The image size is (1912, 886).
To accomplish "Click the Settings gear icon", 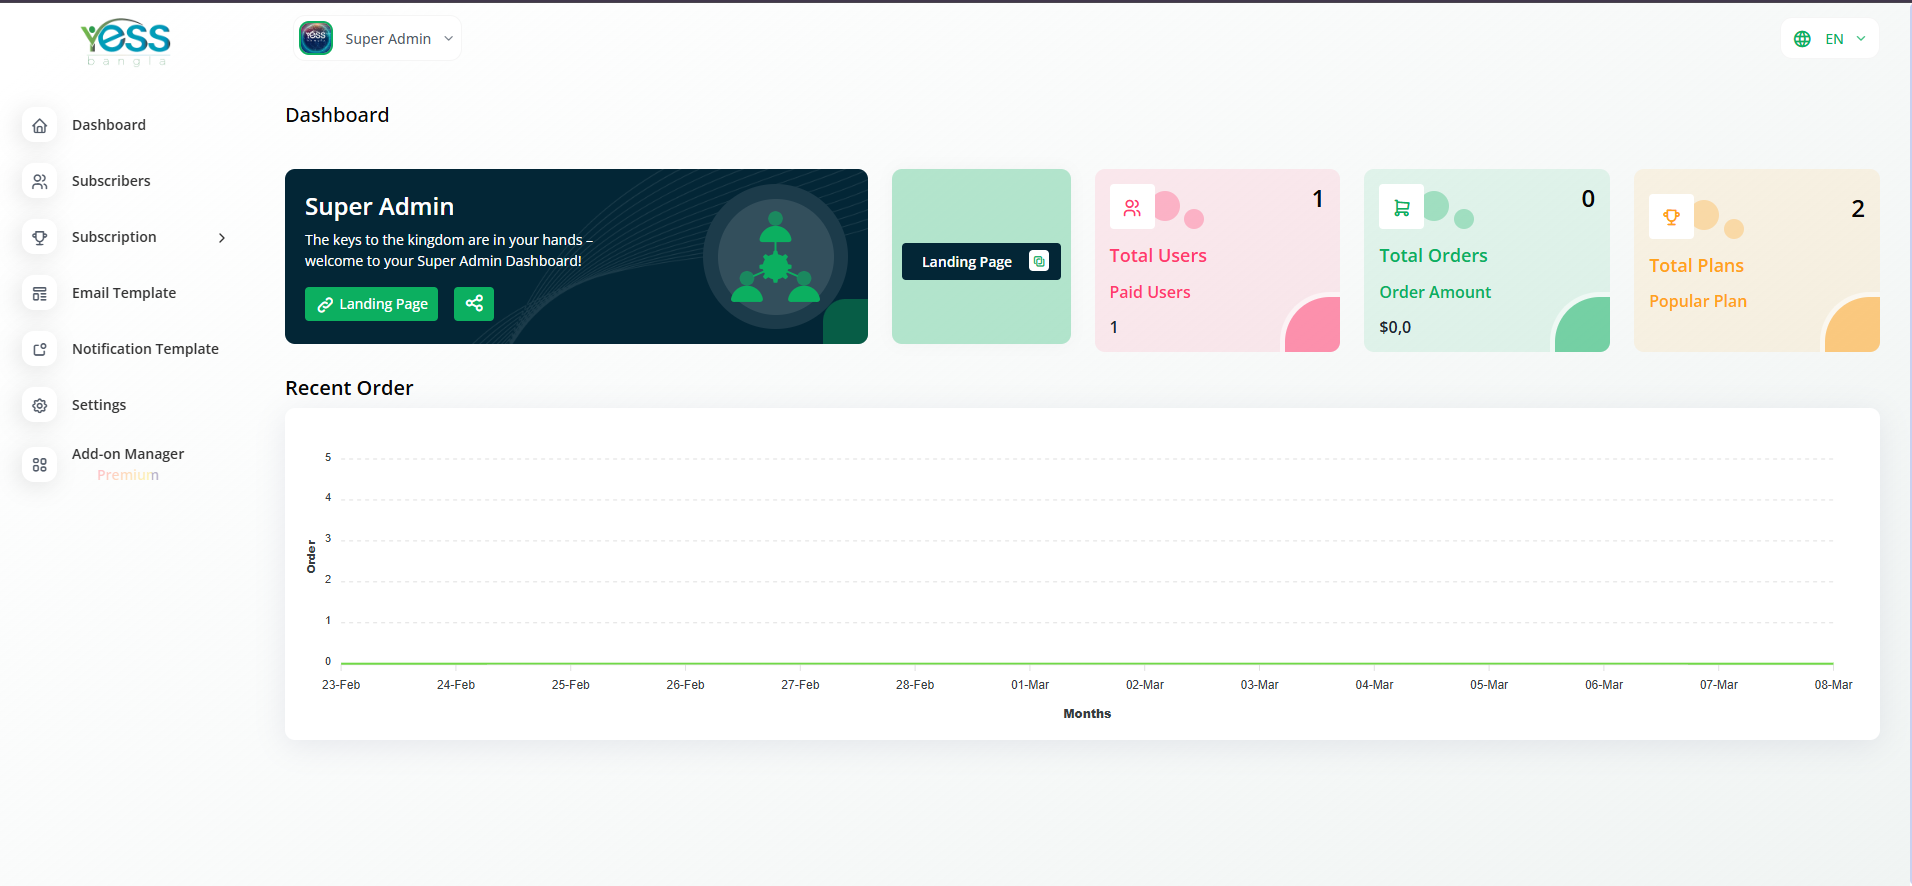I will [x=40, y=406].
